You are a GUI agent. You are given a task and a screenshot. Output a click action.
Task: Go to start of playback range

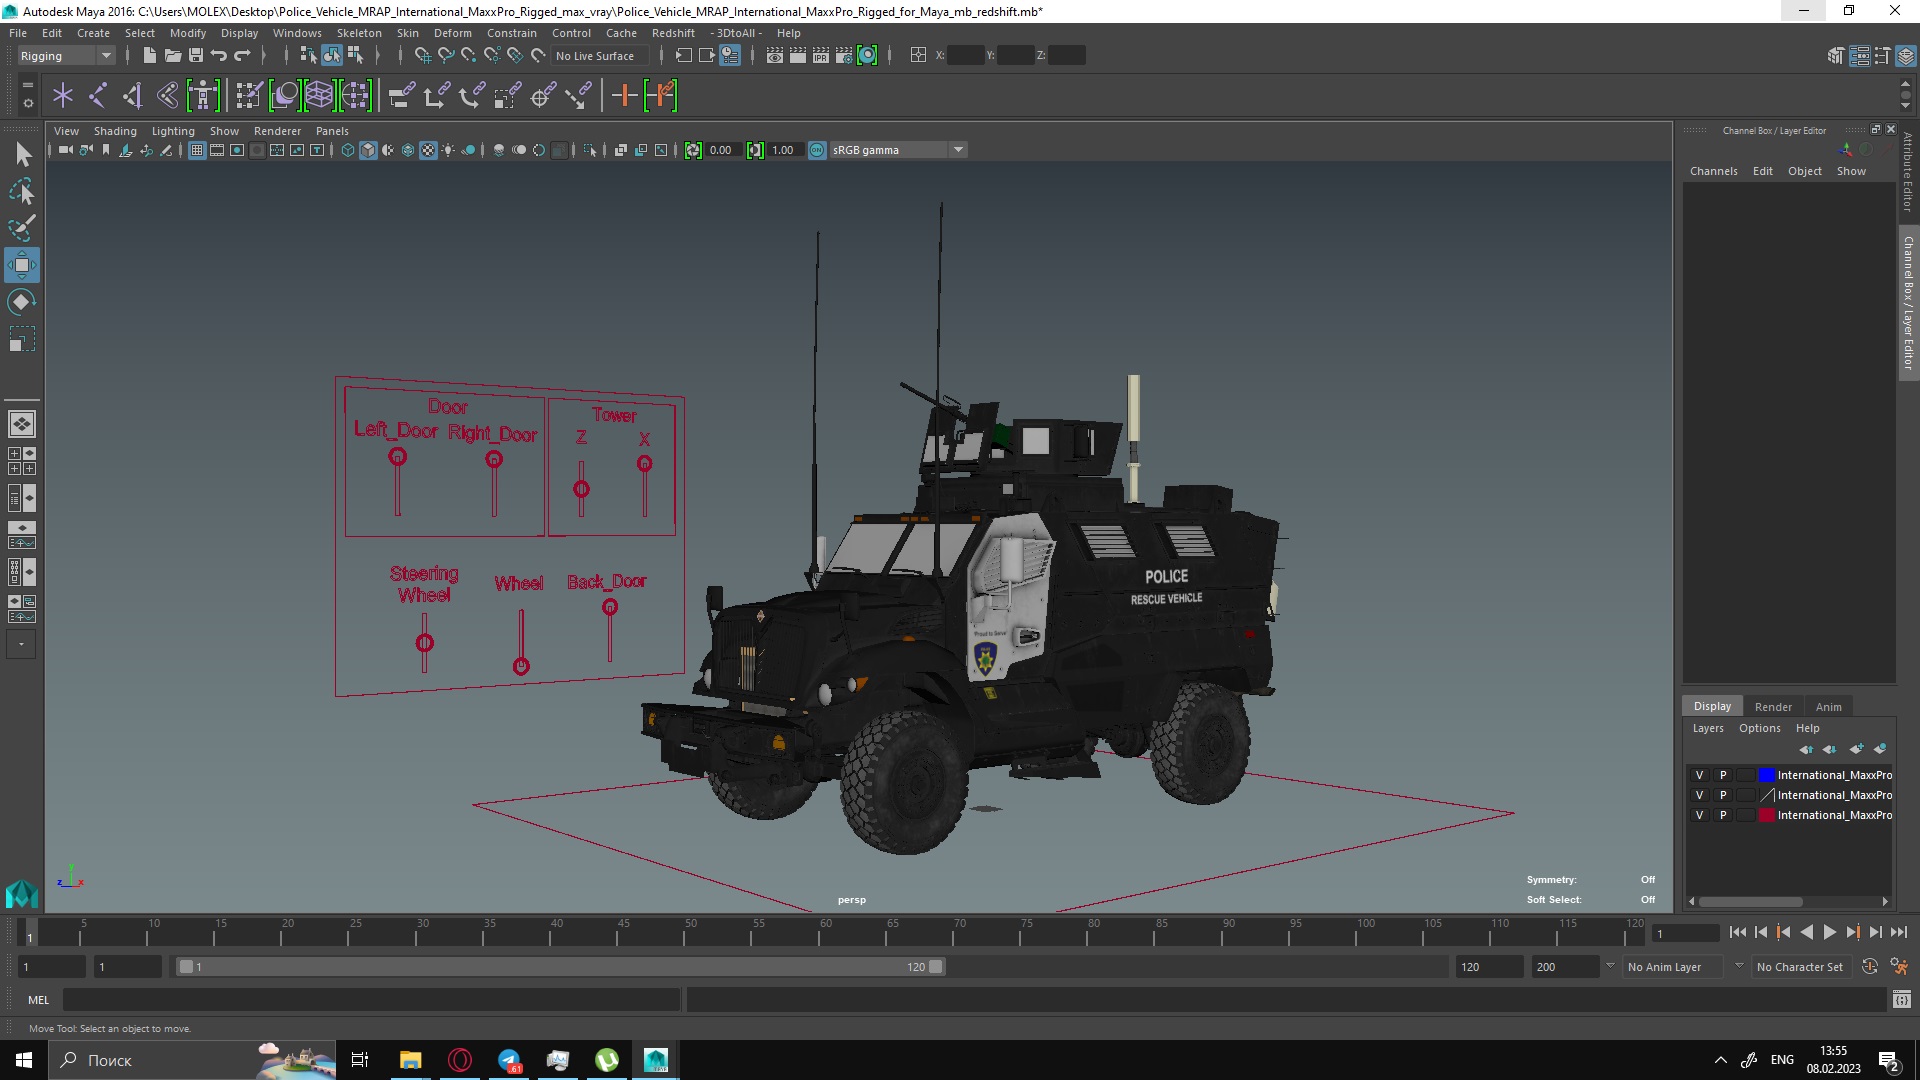[x=1737, y=932]
